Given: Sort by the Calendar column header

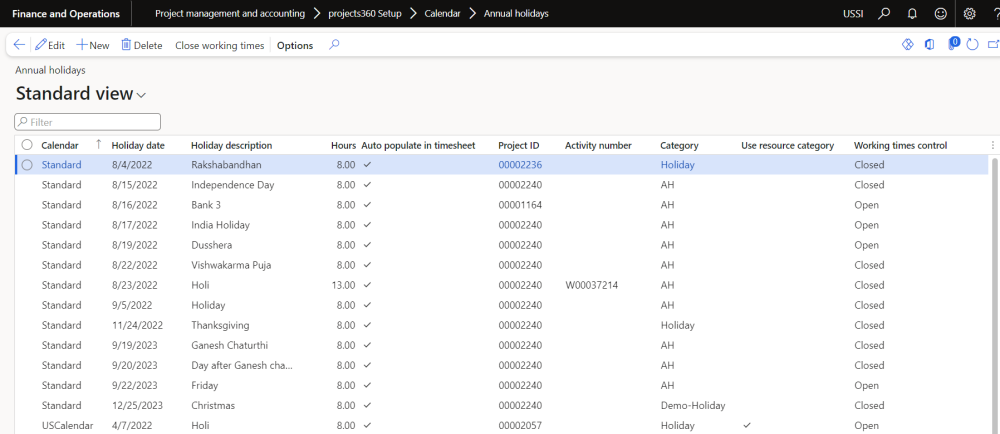Looking at the screenshot, I should pyautogui.click(x=60, y=145).
